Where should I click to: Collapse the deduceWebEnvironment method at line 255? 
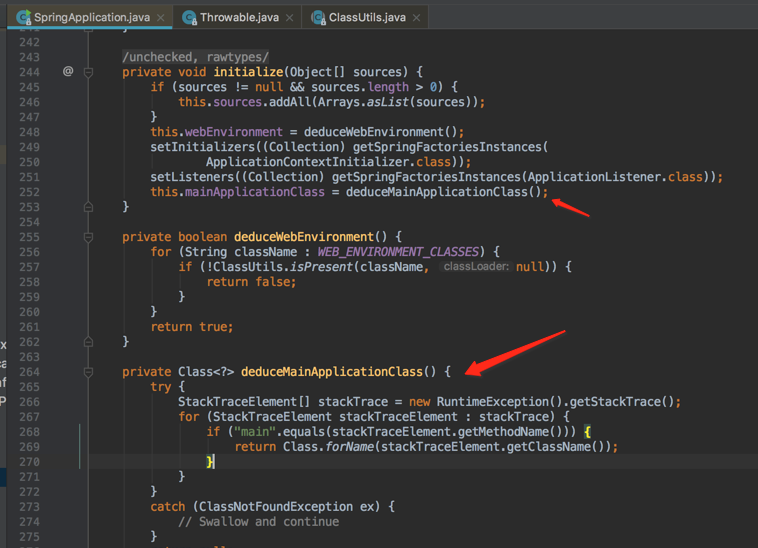pyautogui.click(x=88, y=237)
